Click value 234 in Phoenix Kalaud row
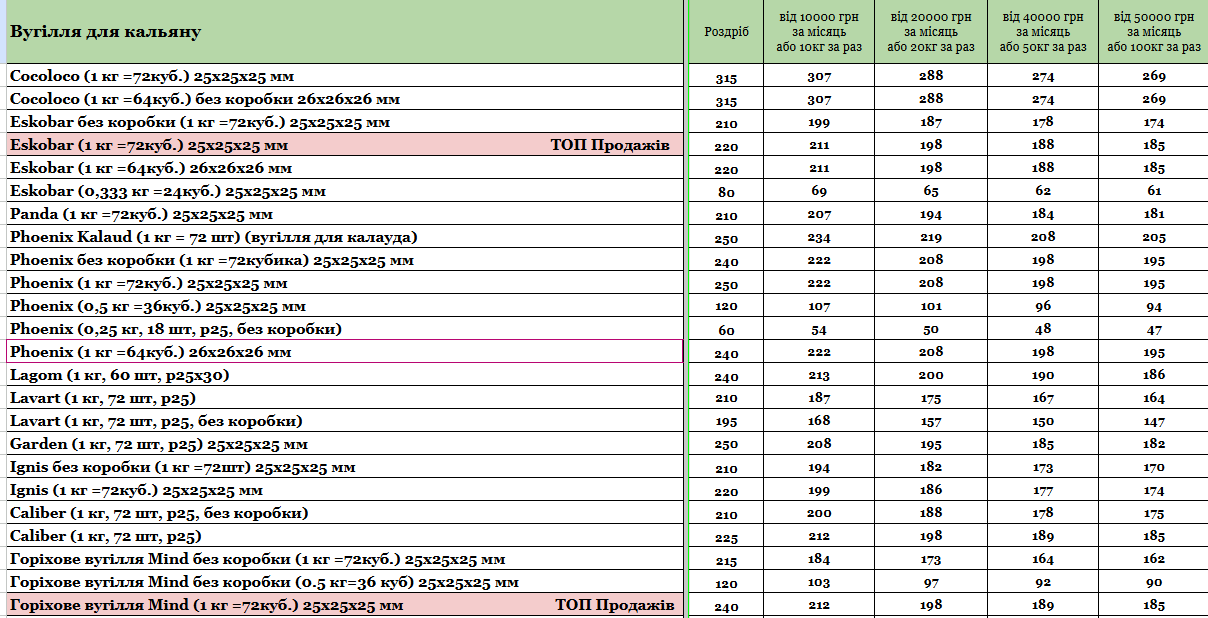 point(819,238)
